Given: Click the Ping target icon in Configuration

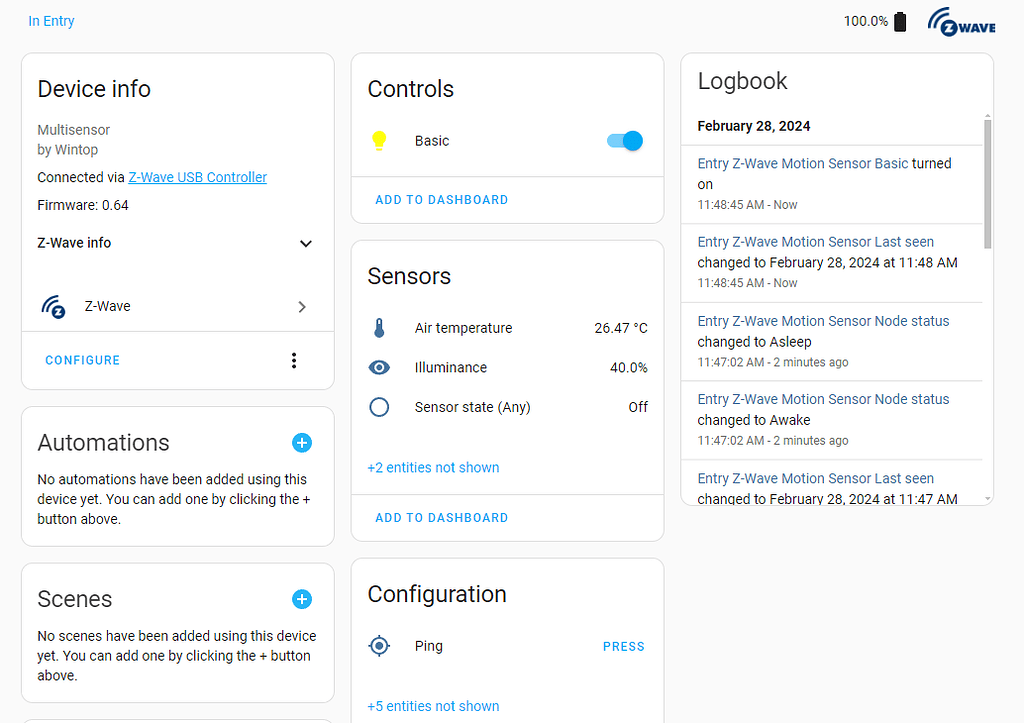Looking at the screenshot, I should pos(379,645).
